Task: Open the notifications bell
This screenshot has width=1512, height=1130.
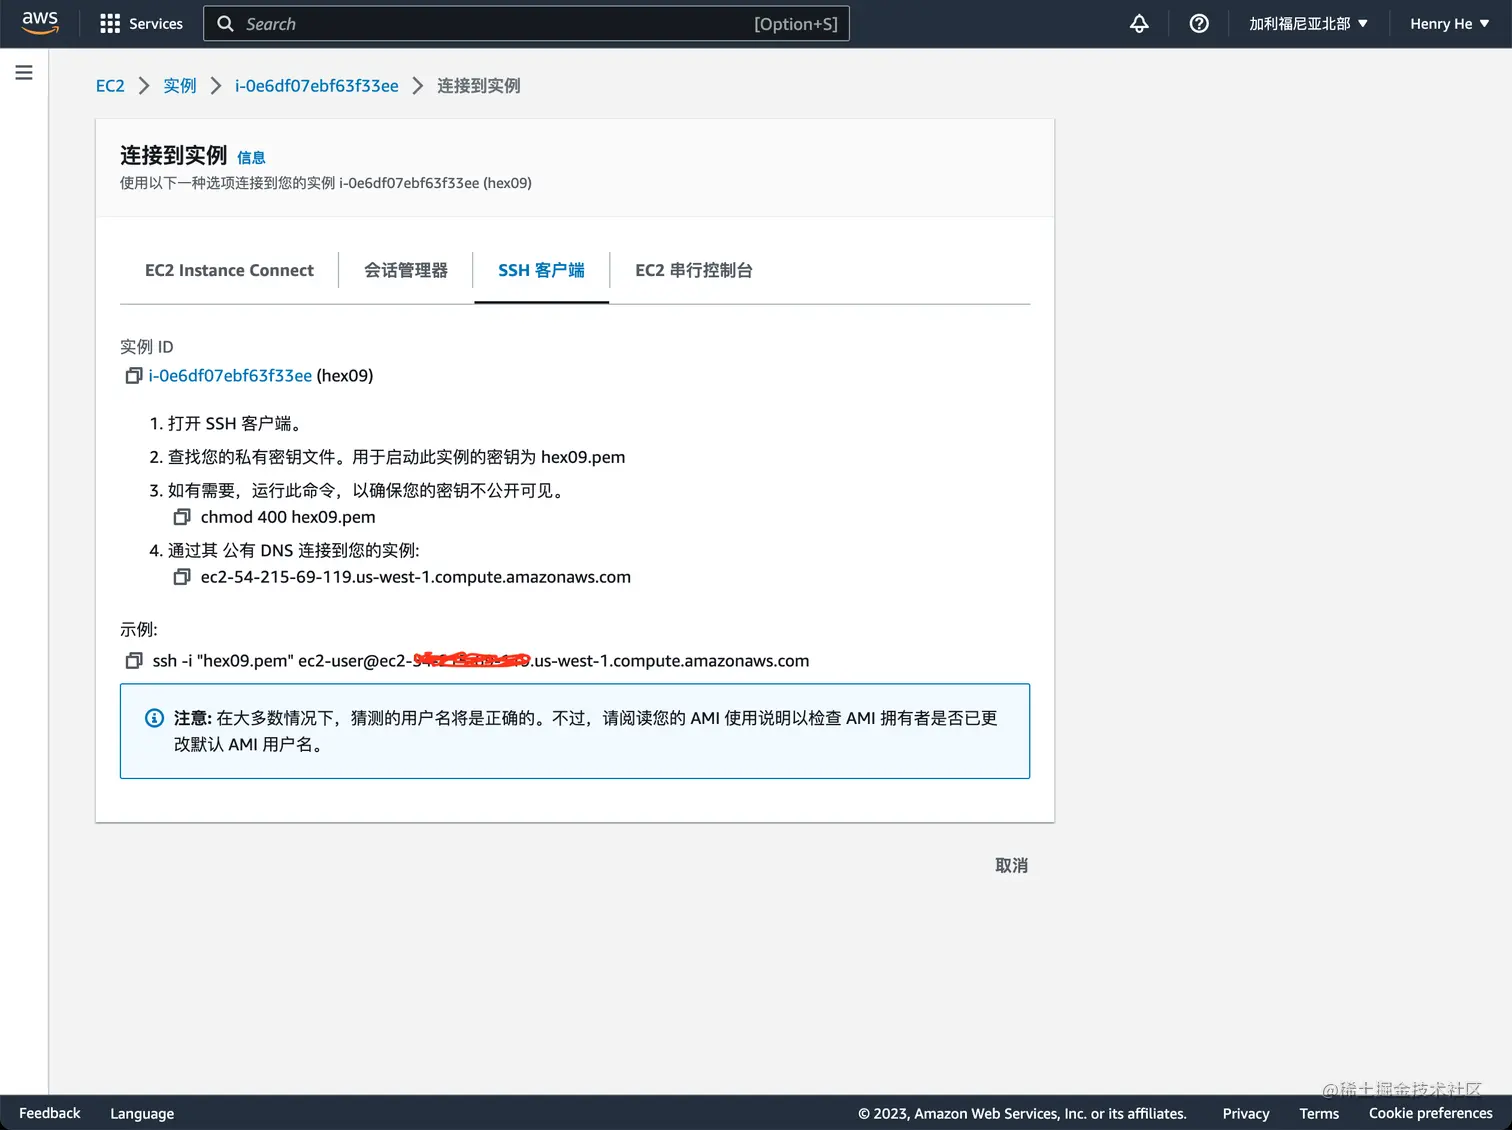Action: (1139, 24)
